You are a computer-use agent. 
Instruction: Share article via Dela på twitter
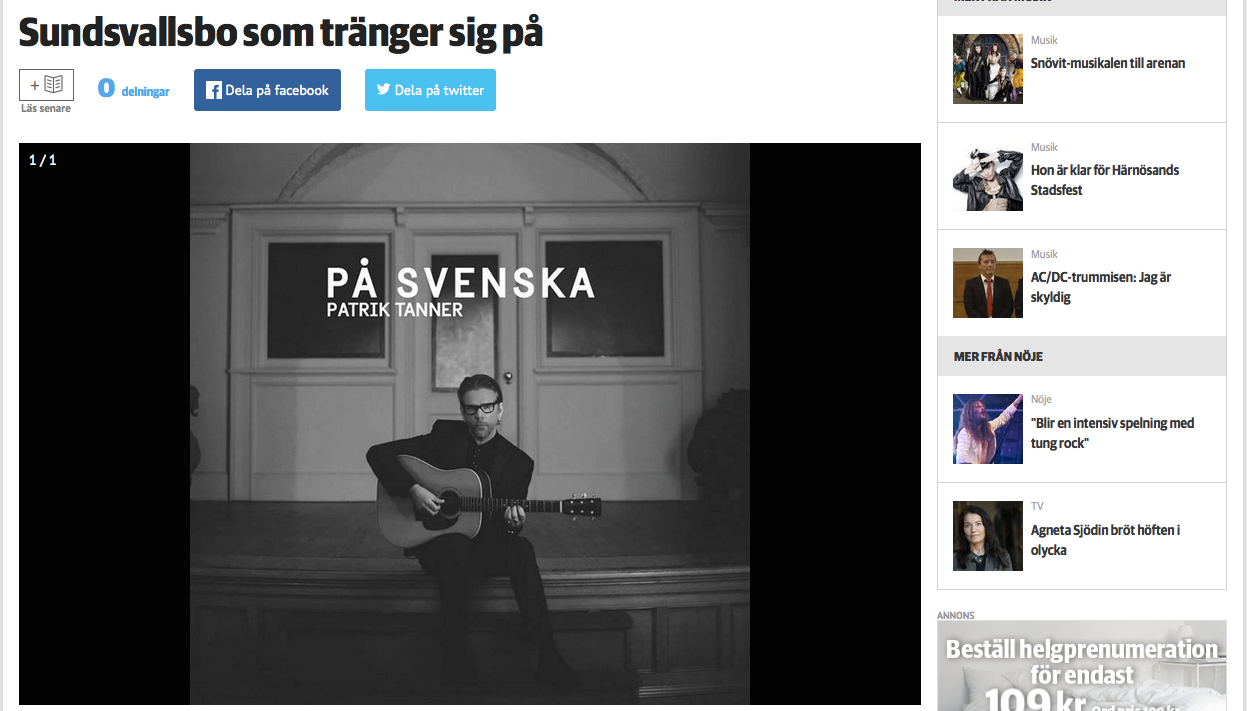pyautogui.click(x=430, y=90)
